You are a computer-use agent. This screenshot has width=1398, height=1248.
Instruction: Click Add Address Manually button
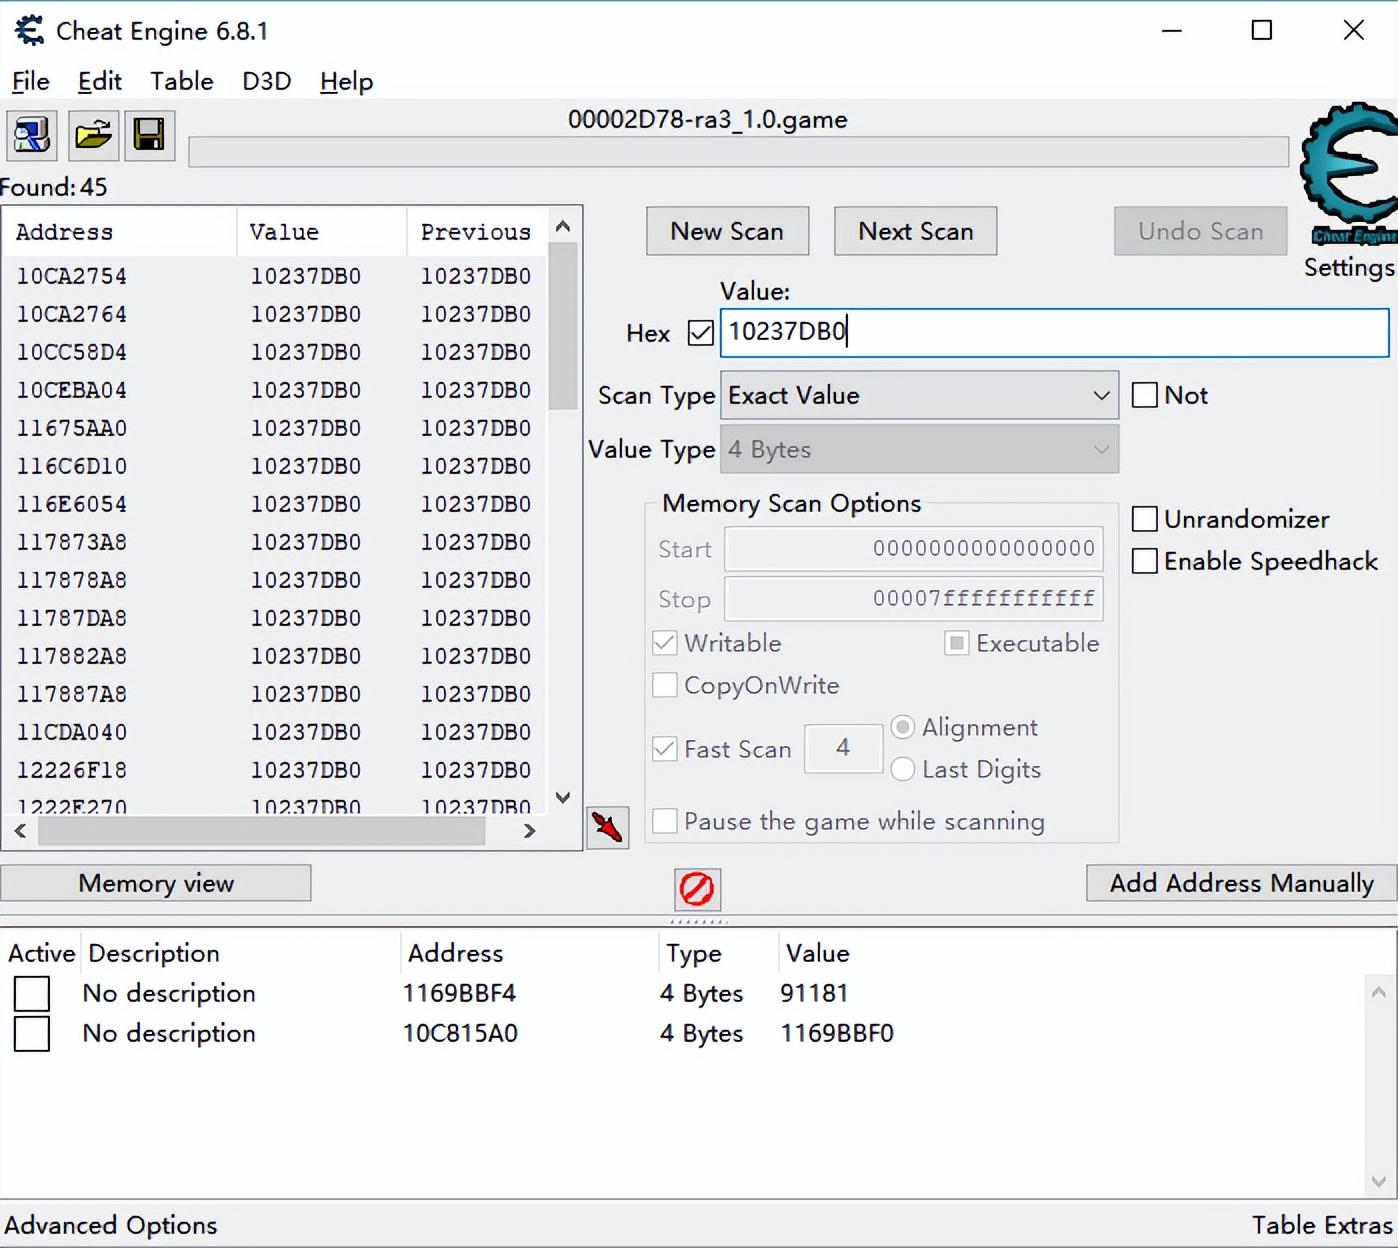pos(1242,883)
